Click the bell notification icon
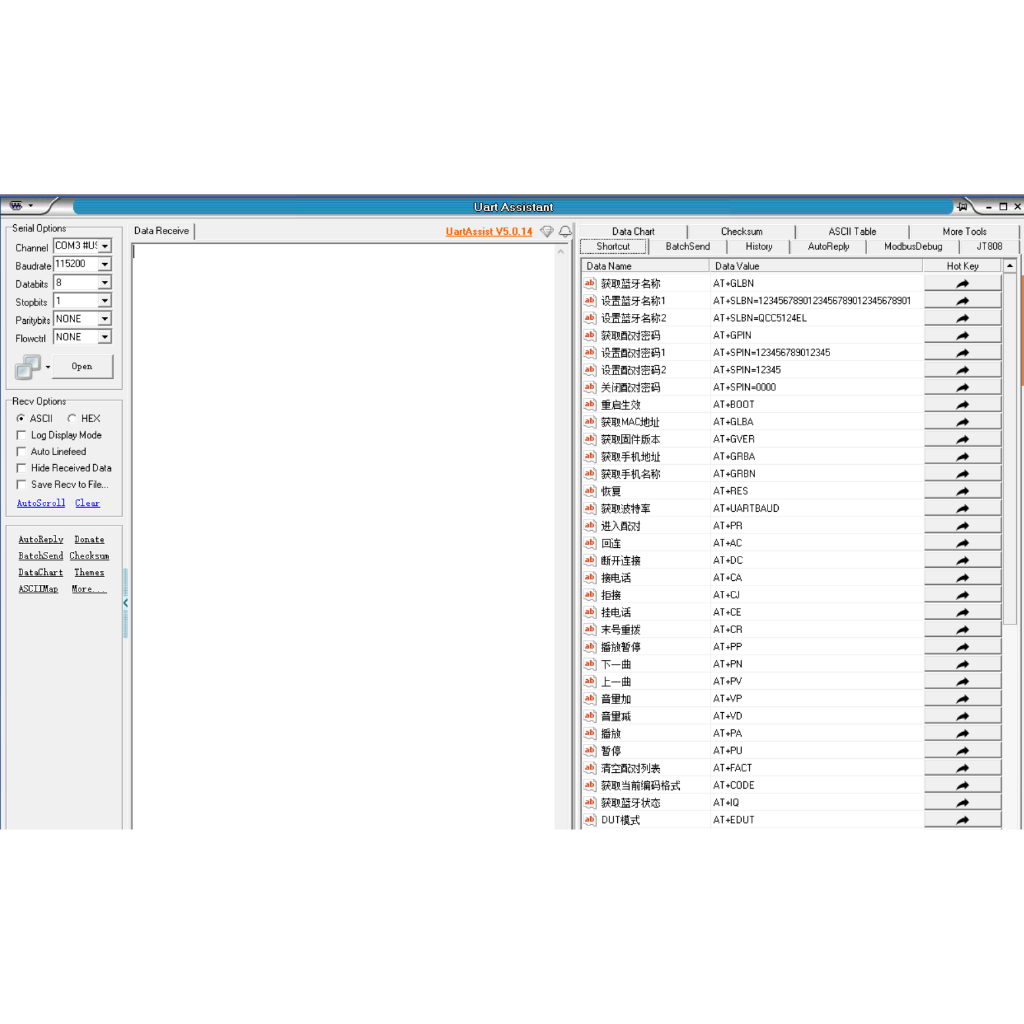Image resolution: width=1024 pixels, height=1024 pixels. pos(565,231)
